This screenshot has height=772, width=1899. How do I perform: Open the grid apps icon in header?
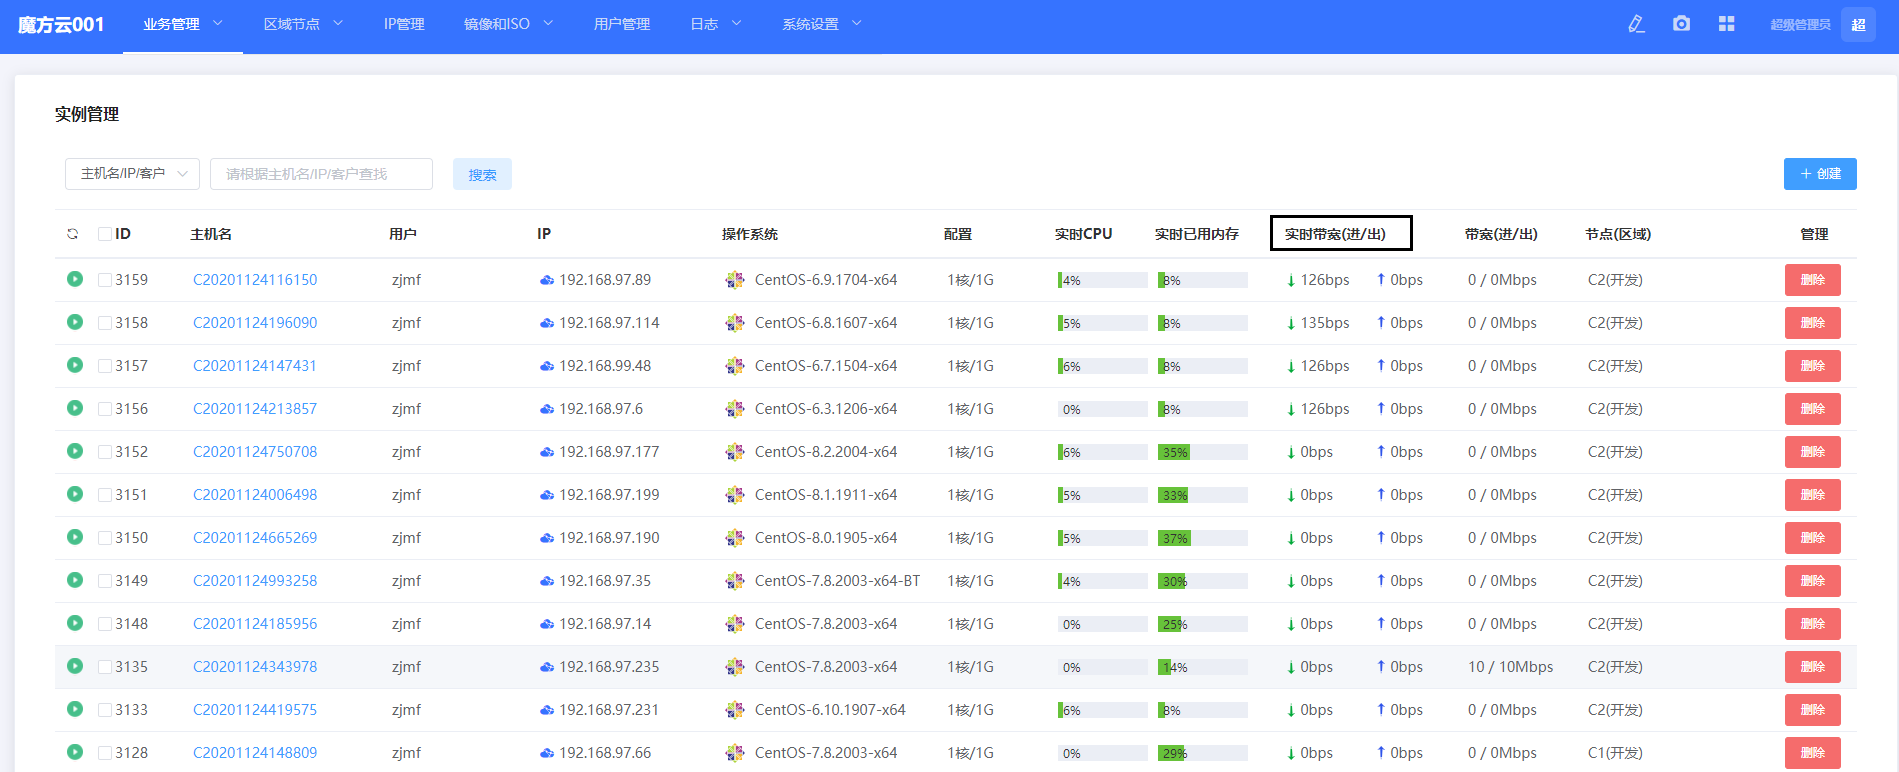(x=1726, y=24)
